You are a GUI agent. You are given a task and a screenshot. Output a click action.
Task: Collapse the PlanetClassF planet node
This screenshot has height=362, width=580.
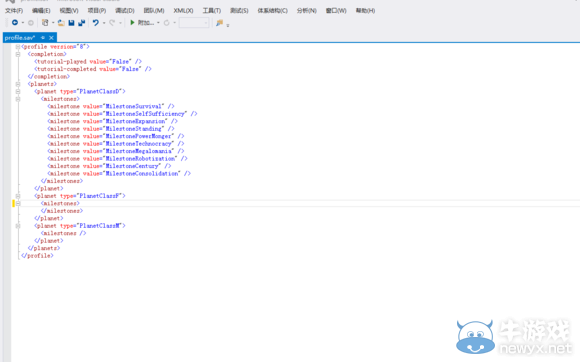(18, 196)
